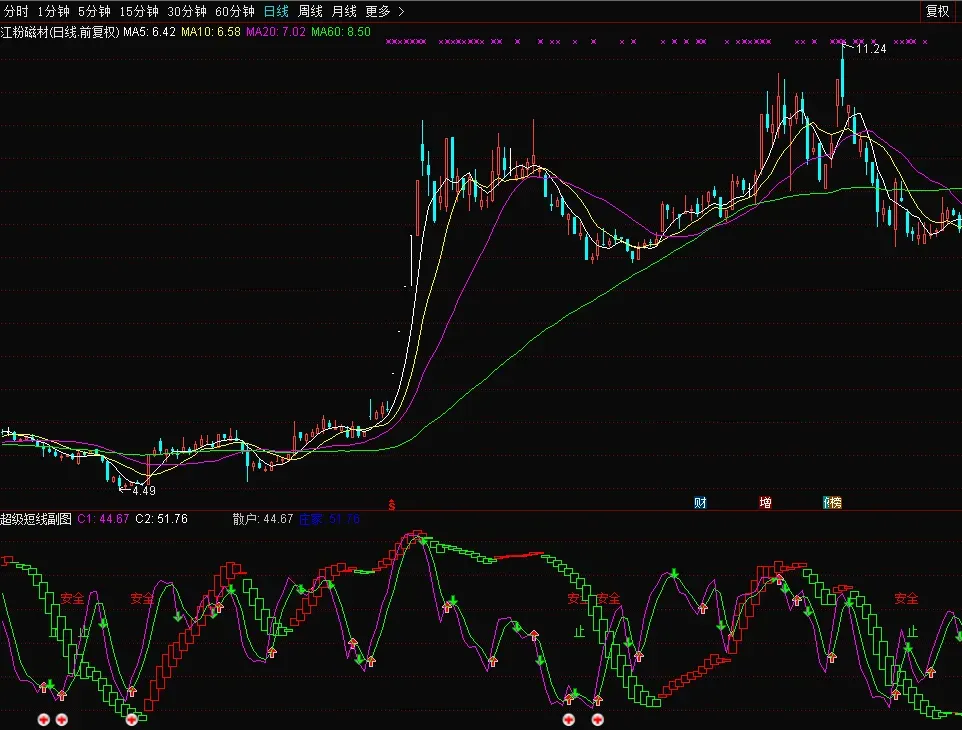Open the 复权 adjustment button
This screenshot has width=962, height=730.
click(937, 11)
